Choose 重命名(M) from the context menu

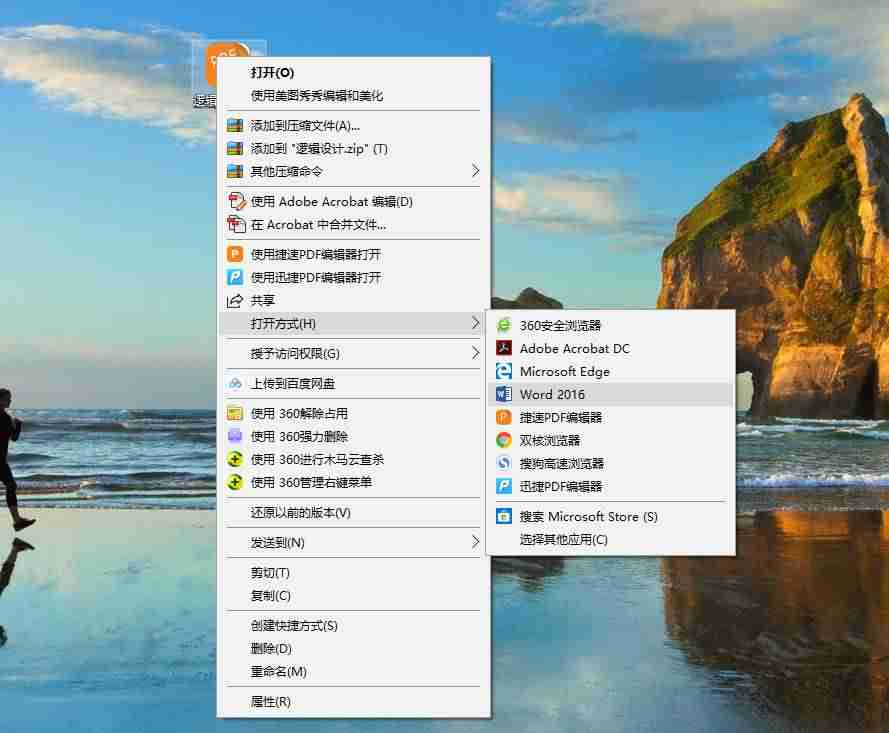tap(353, 671)
